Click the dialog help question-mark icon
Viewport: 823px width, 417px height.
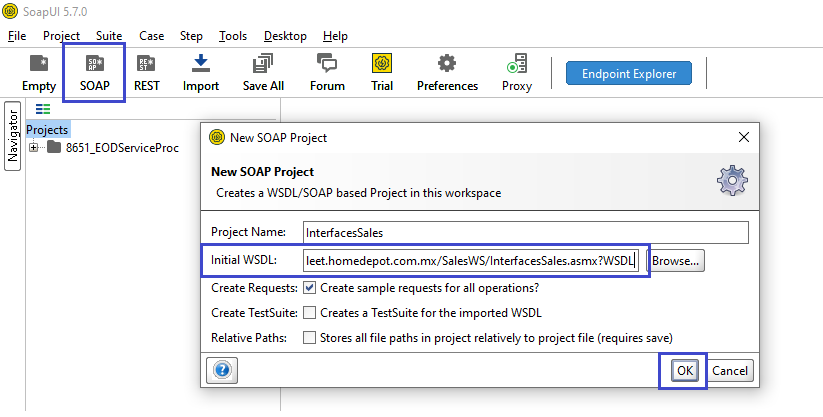point(222,370)
